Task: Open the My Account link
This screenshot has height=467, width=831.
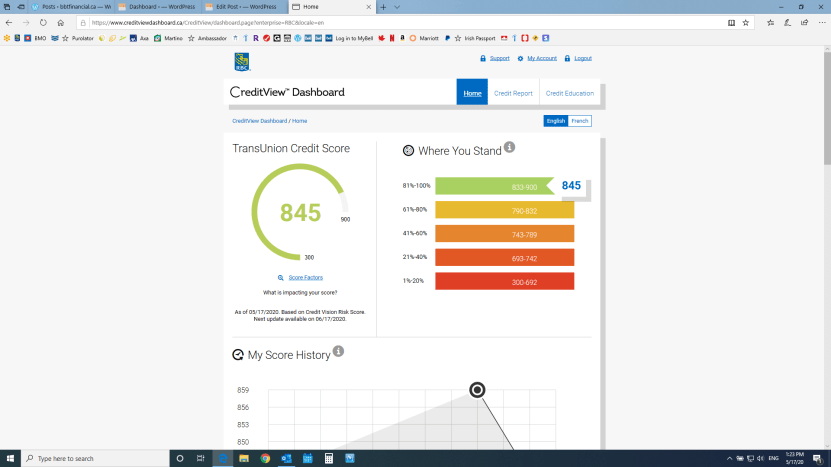Action: pyautogui.click(x=541, y=58)
